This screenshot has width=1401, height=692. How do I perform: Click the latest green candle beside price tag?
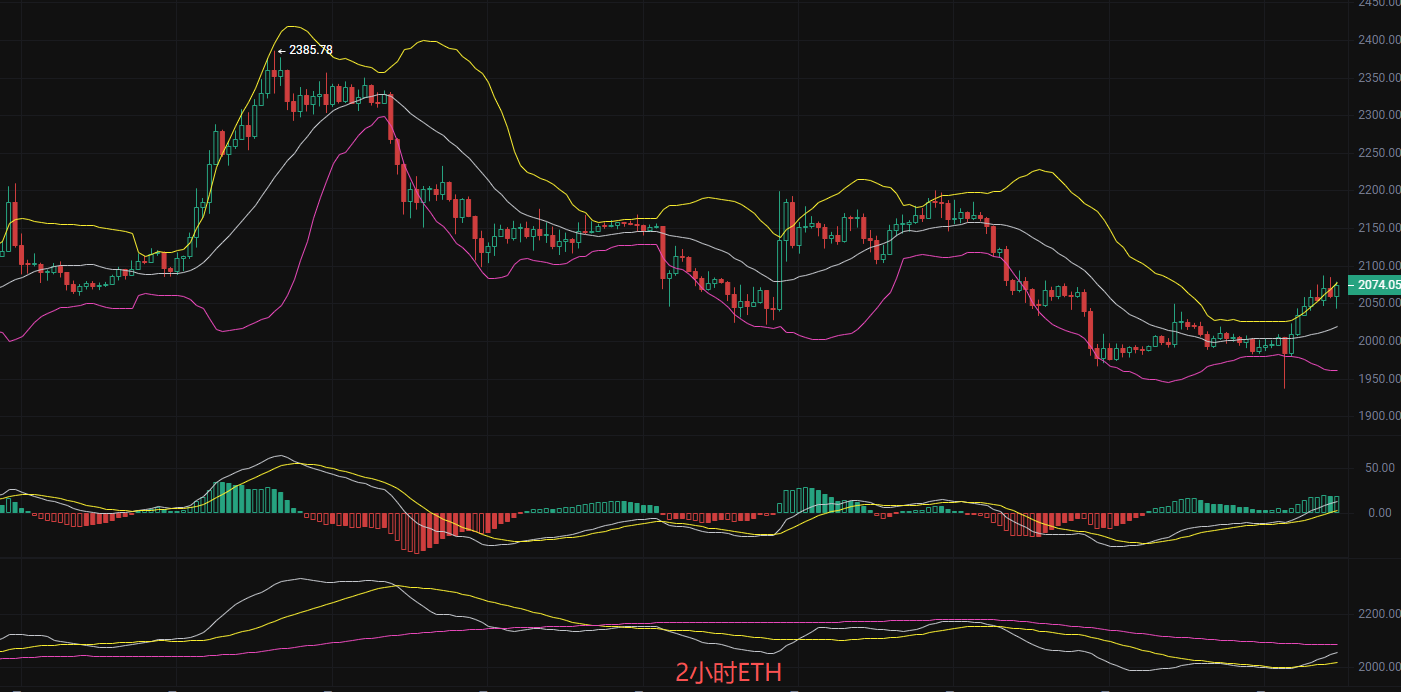pyautogui.click(x=1337, y=290)
